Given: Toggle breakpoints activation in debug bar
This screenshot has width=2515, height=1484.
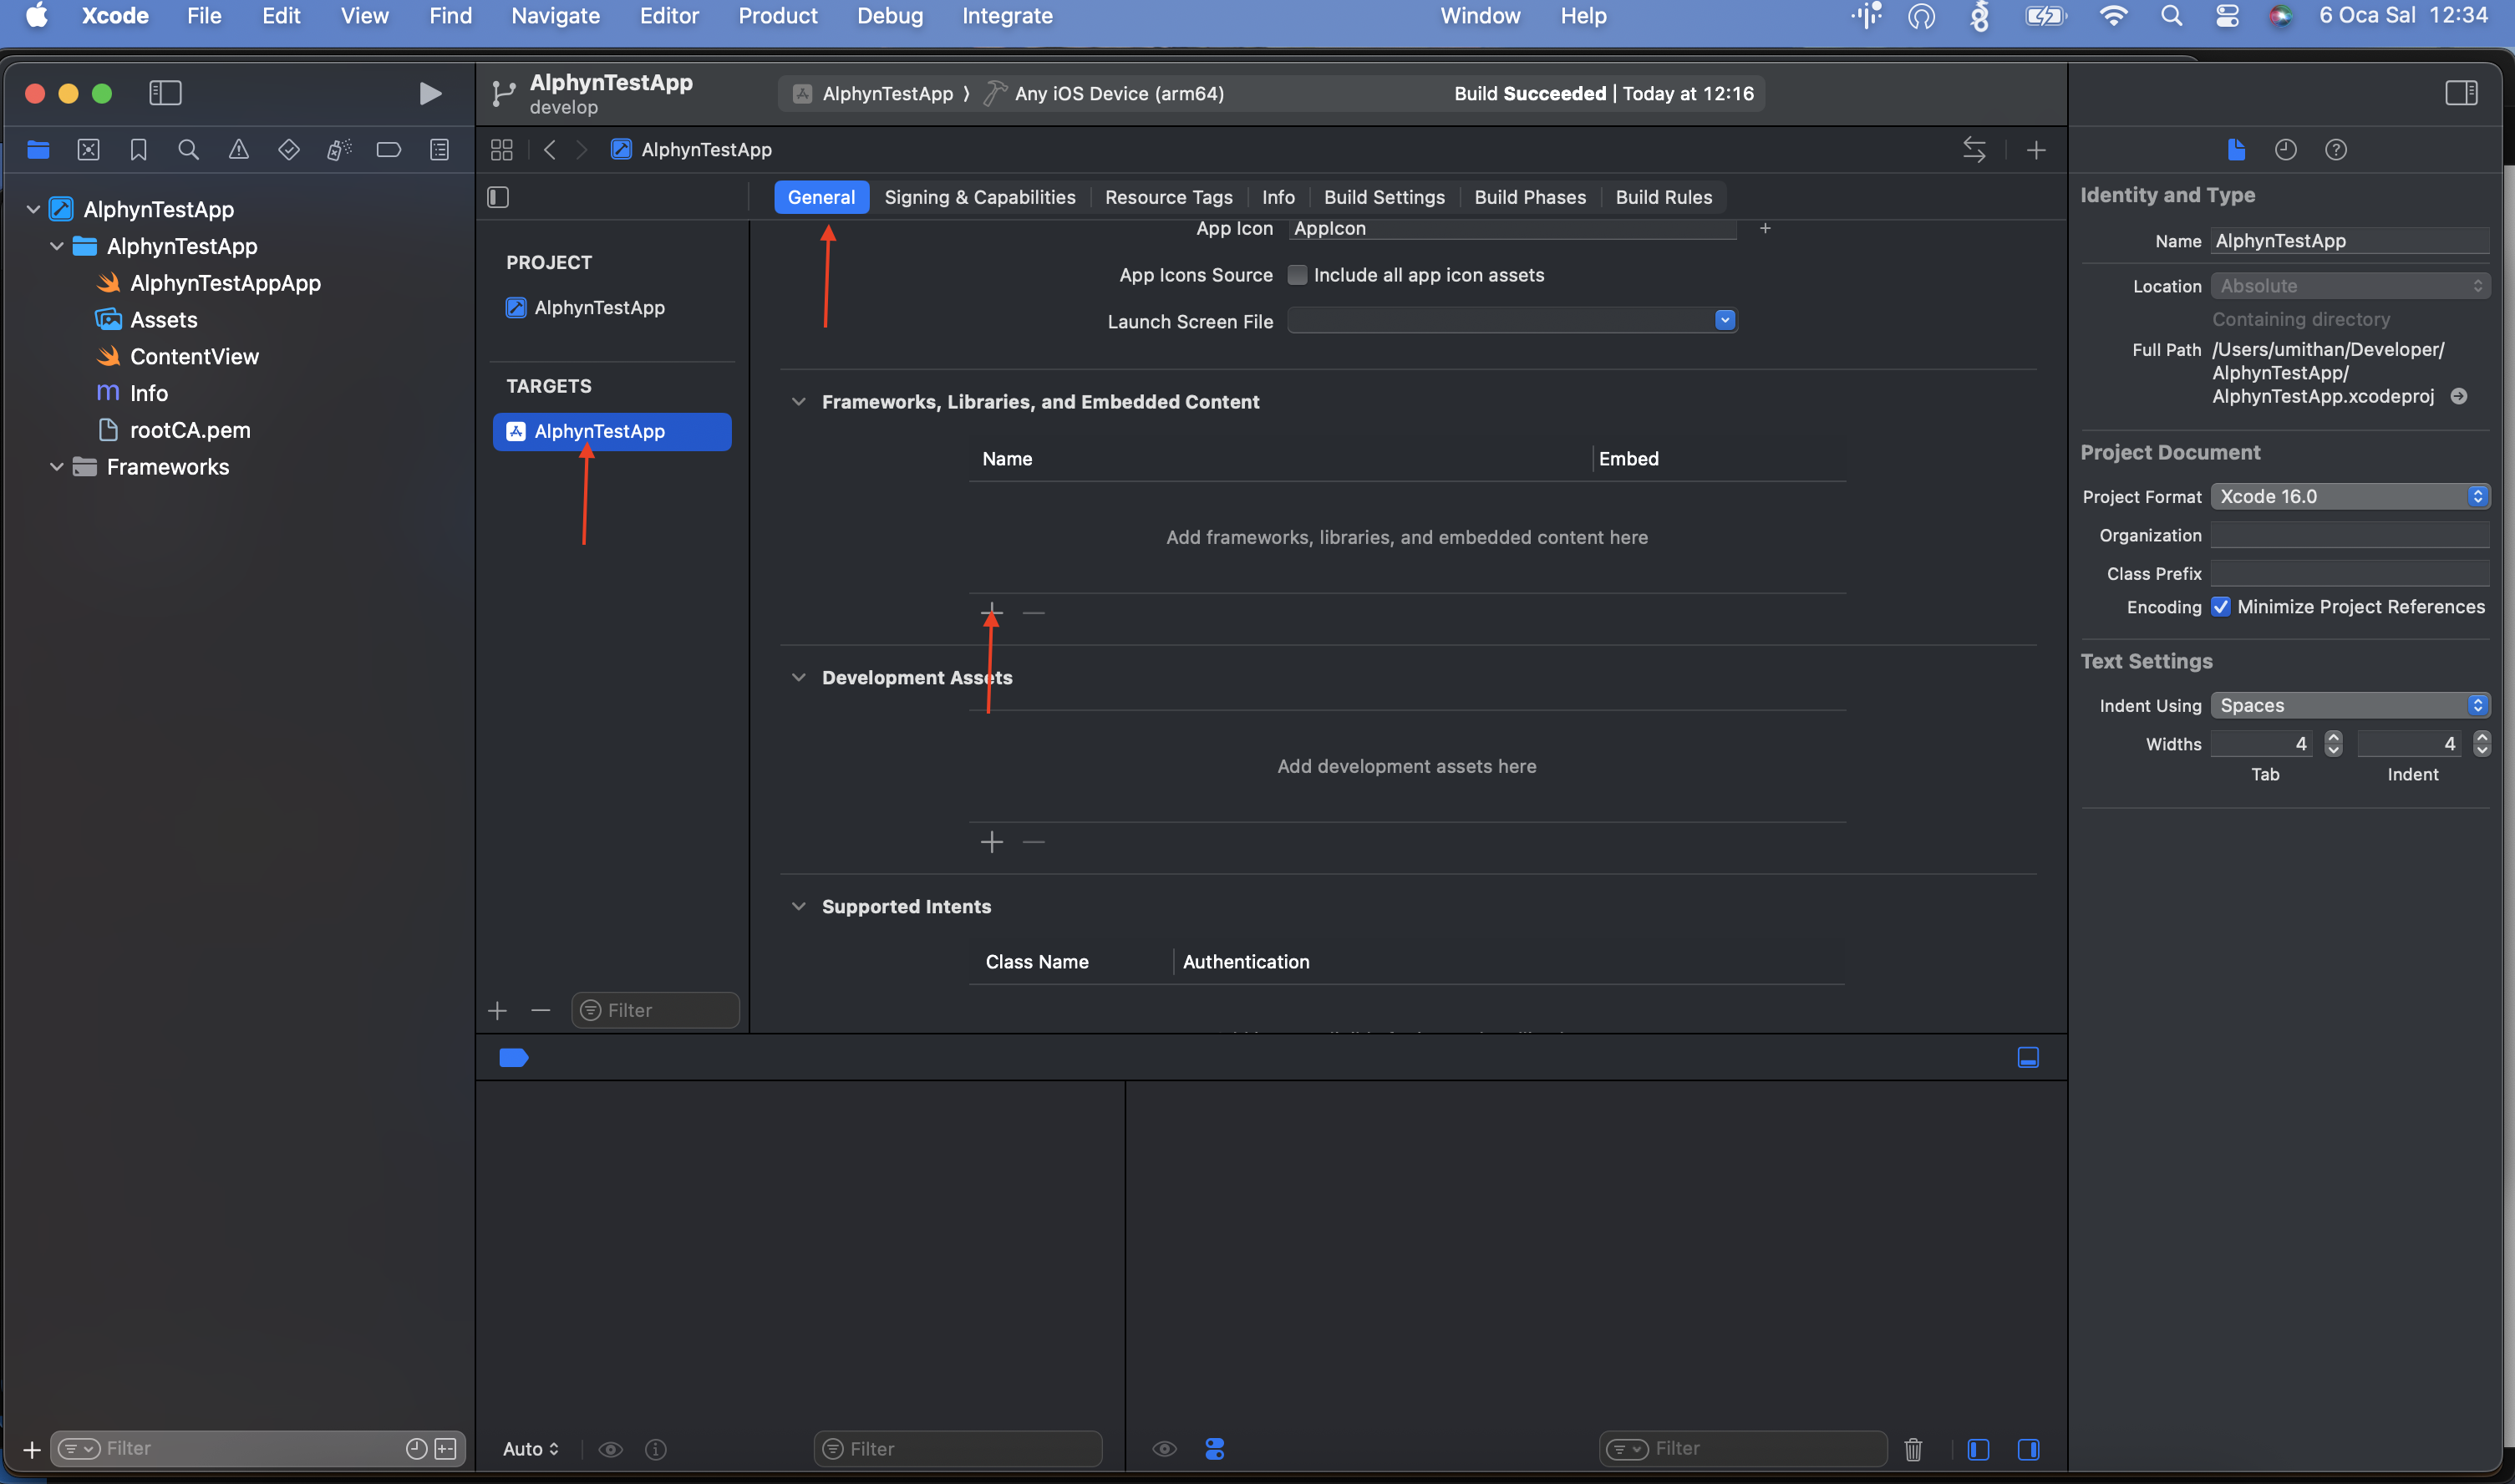Looking at the screenshot, I should point(513,1058).
